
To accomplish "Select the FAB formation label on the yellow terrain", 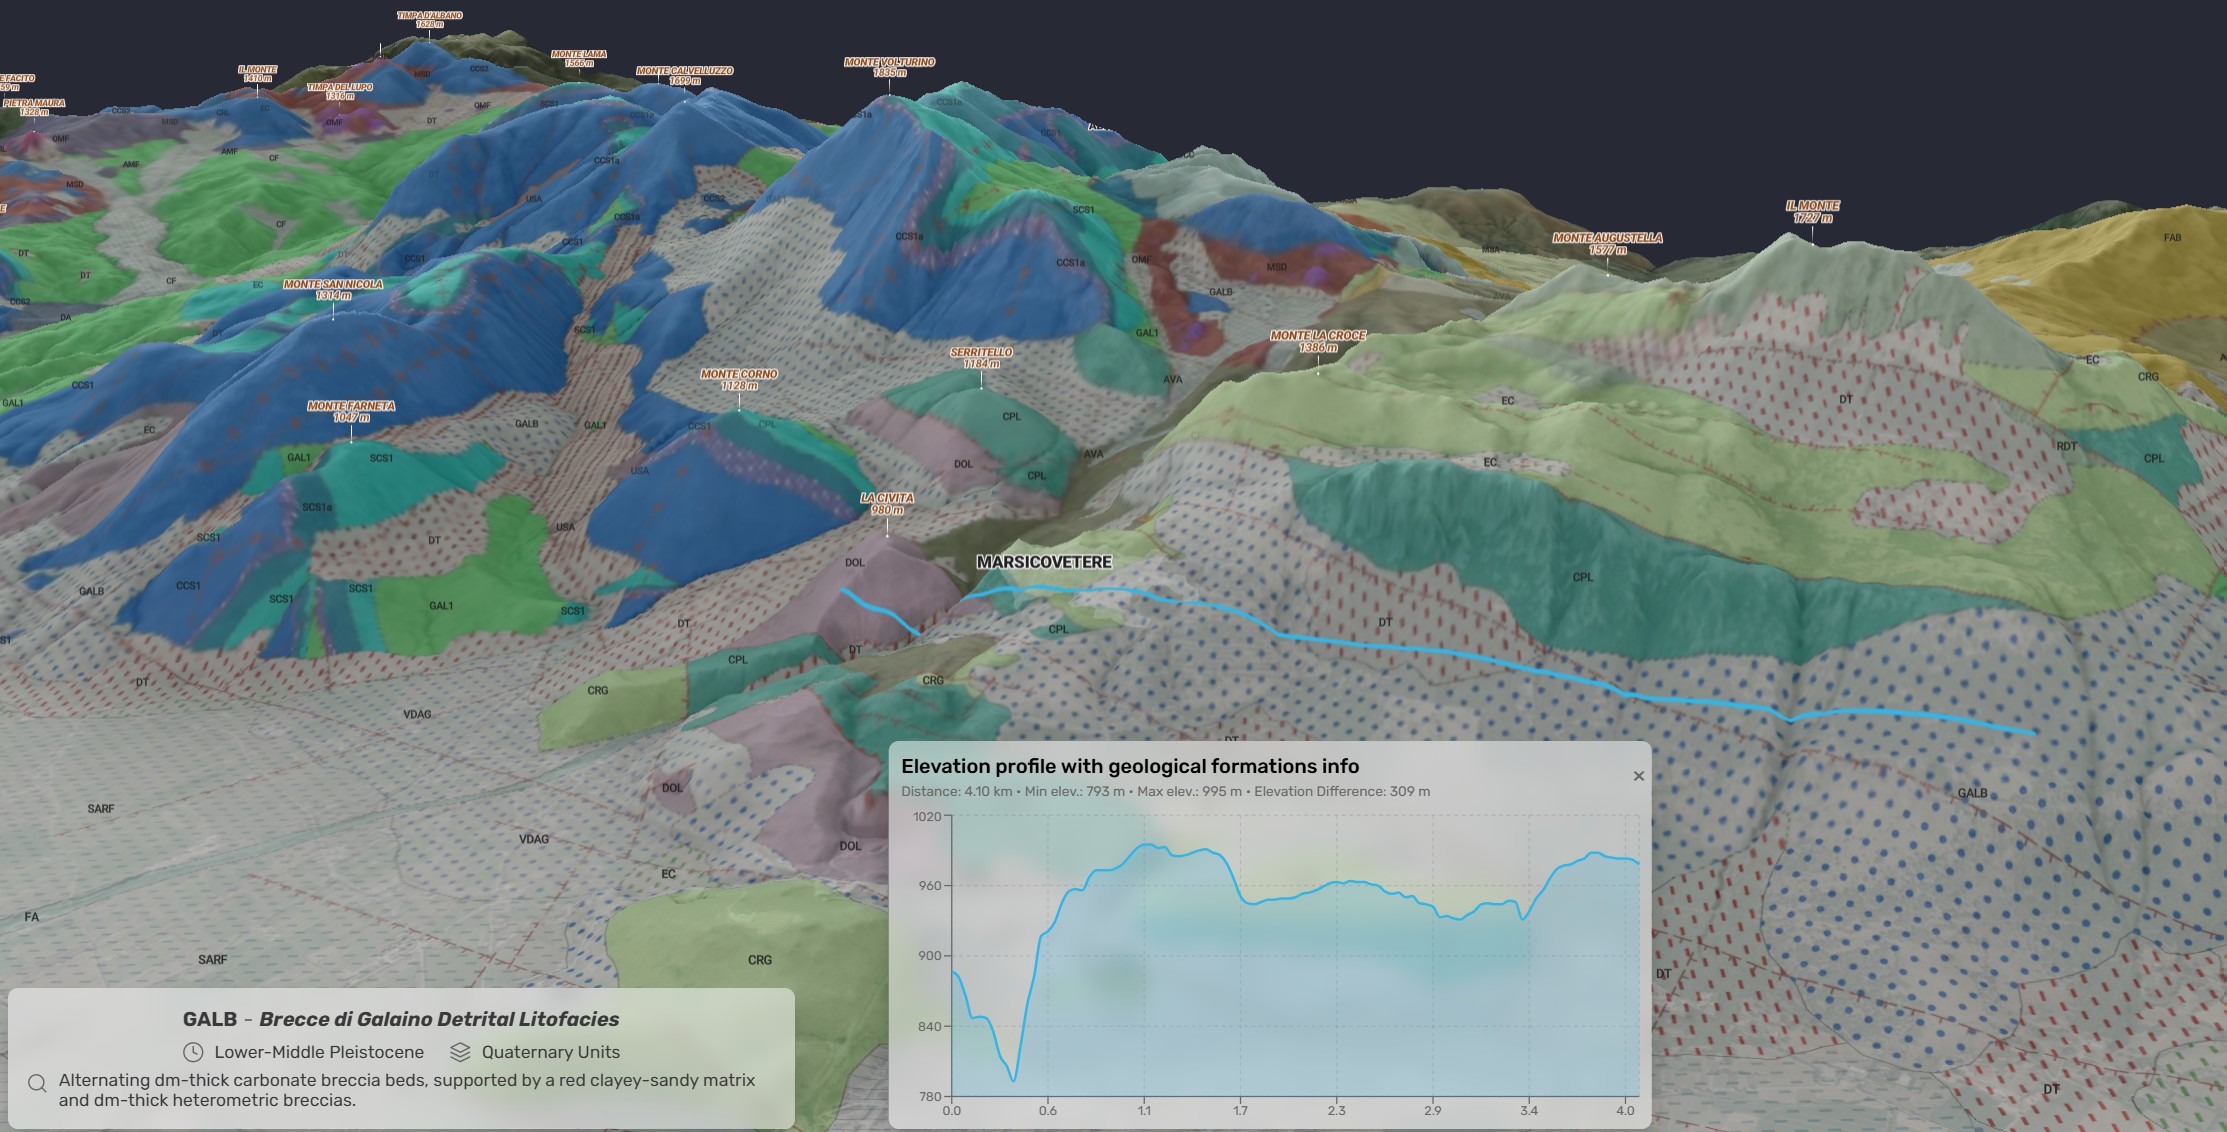I will coord(2172,237).
